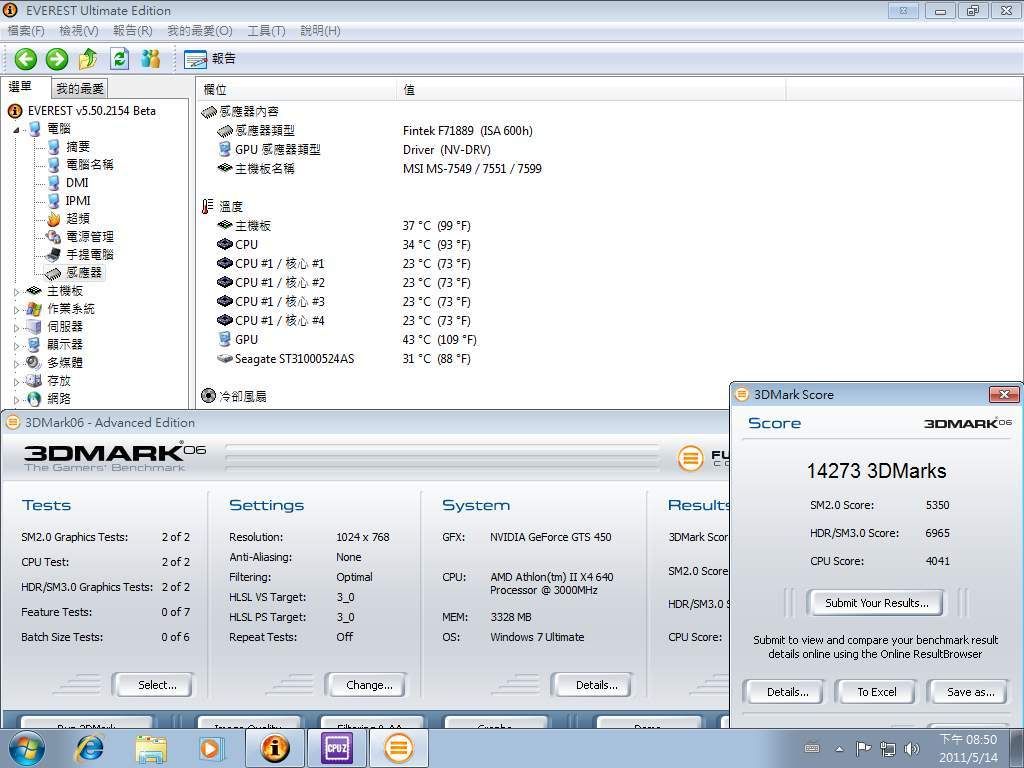Generate a report with the 報告 toolbar button
The height and width of the screenshot is (768, 1024).
[x=210, y=59]
